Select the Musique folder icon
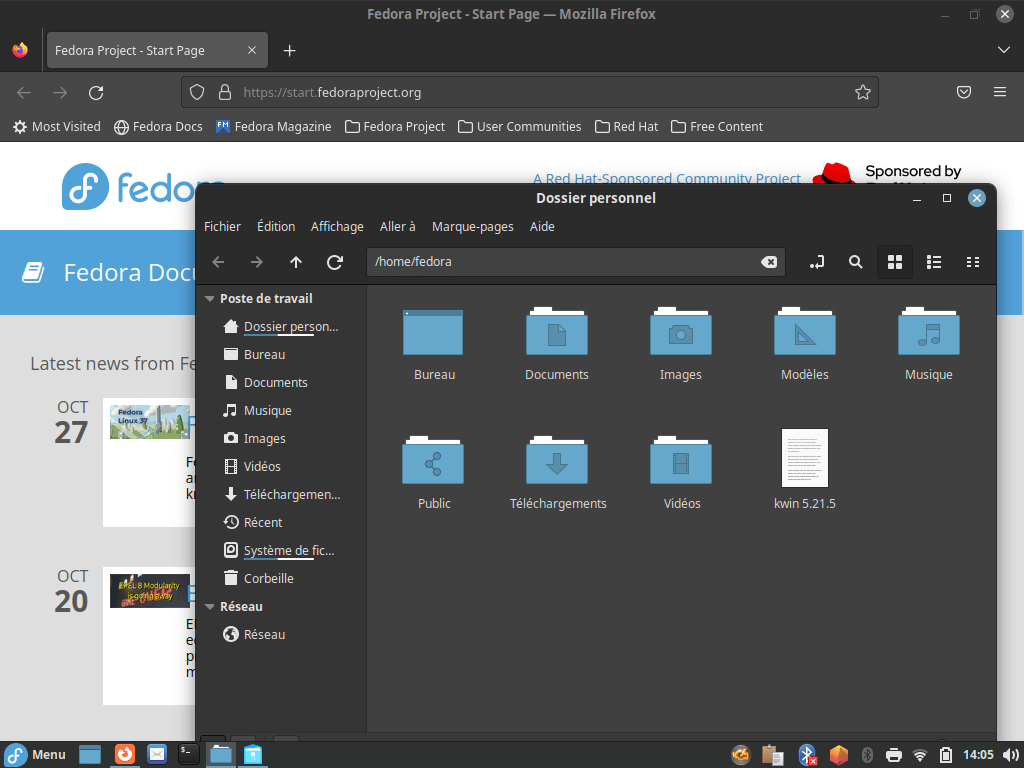The image size is (1024, 768). click(929, 332)
